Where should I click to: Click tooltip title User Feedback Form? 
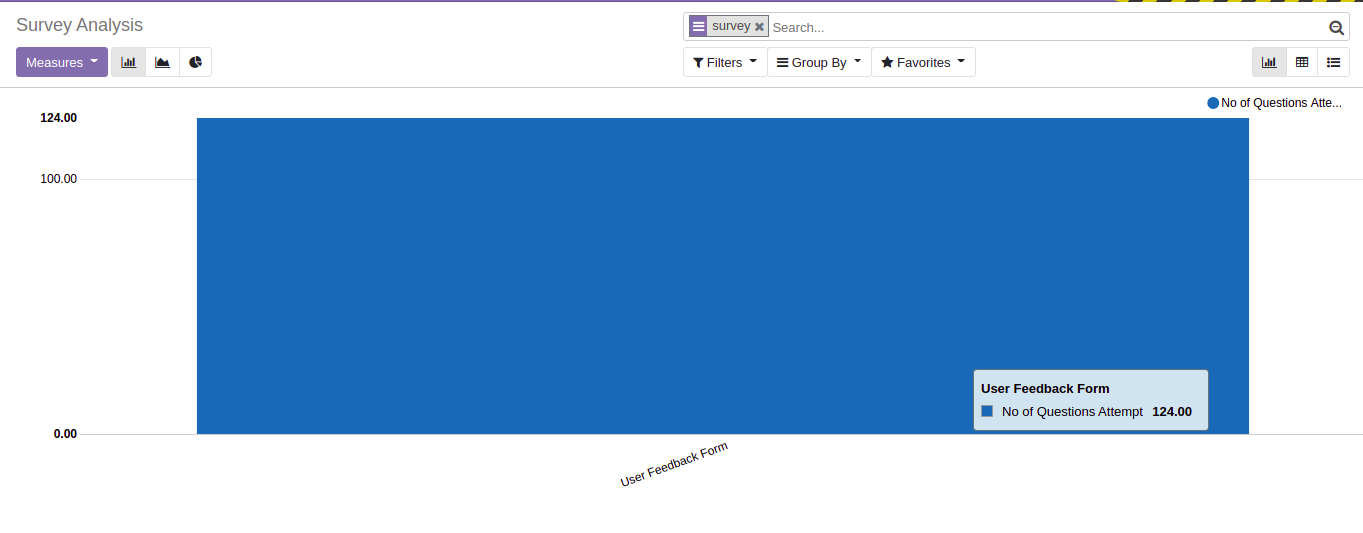(1045, 388)
